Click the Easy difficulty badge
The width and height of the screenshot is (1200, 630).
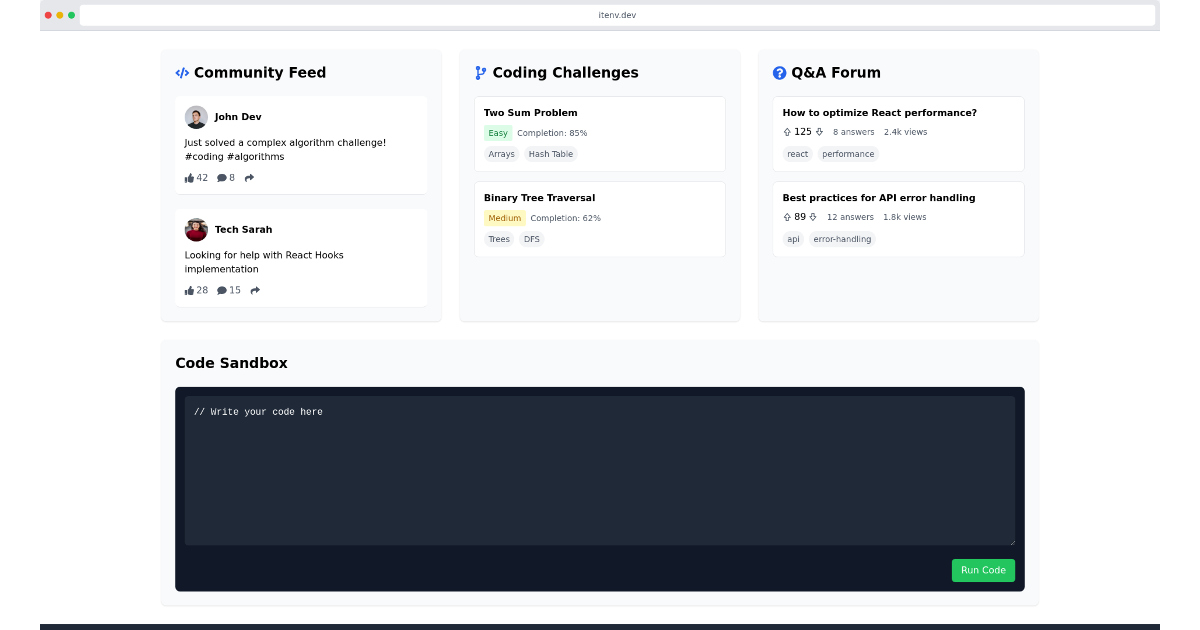tap(498, 132)
